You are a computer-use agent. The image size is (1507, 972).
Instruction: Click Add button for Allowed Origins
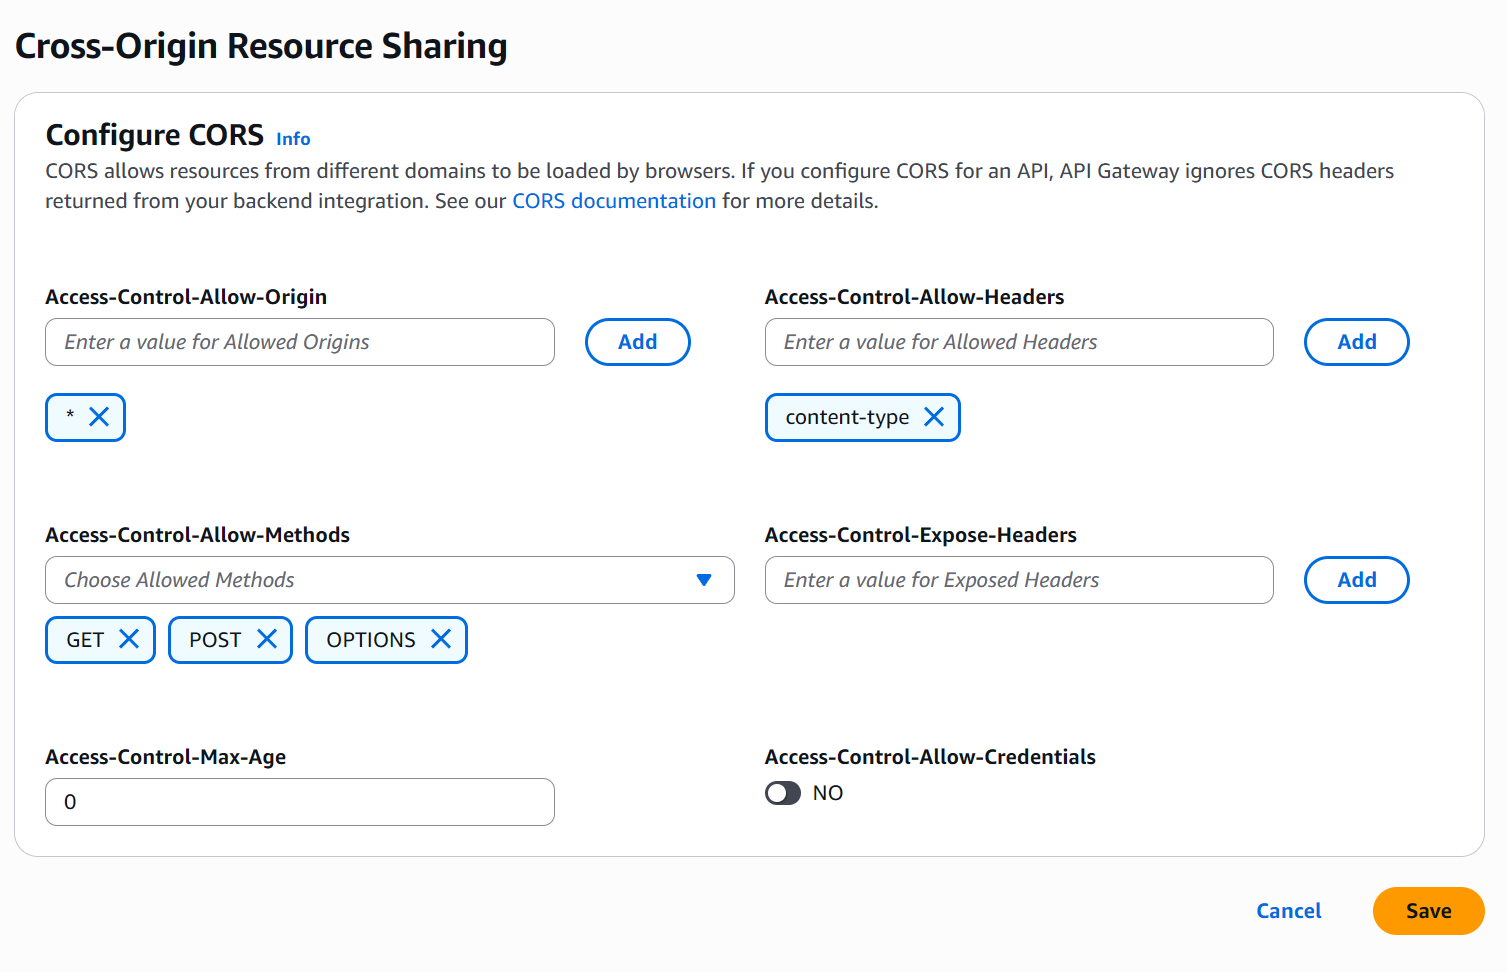pos(637,342)
